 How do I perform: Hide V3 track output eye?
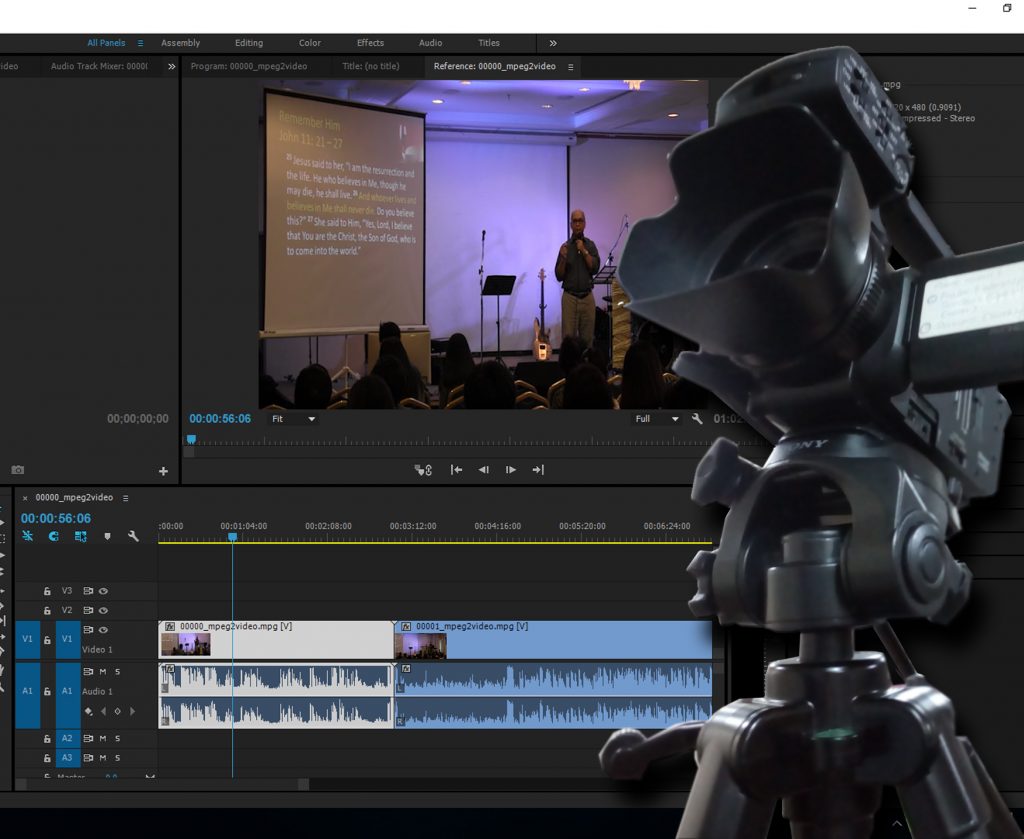tap(103, 591)
